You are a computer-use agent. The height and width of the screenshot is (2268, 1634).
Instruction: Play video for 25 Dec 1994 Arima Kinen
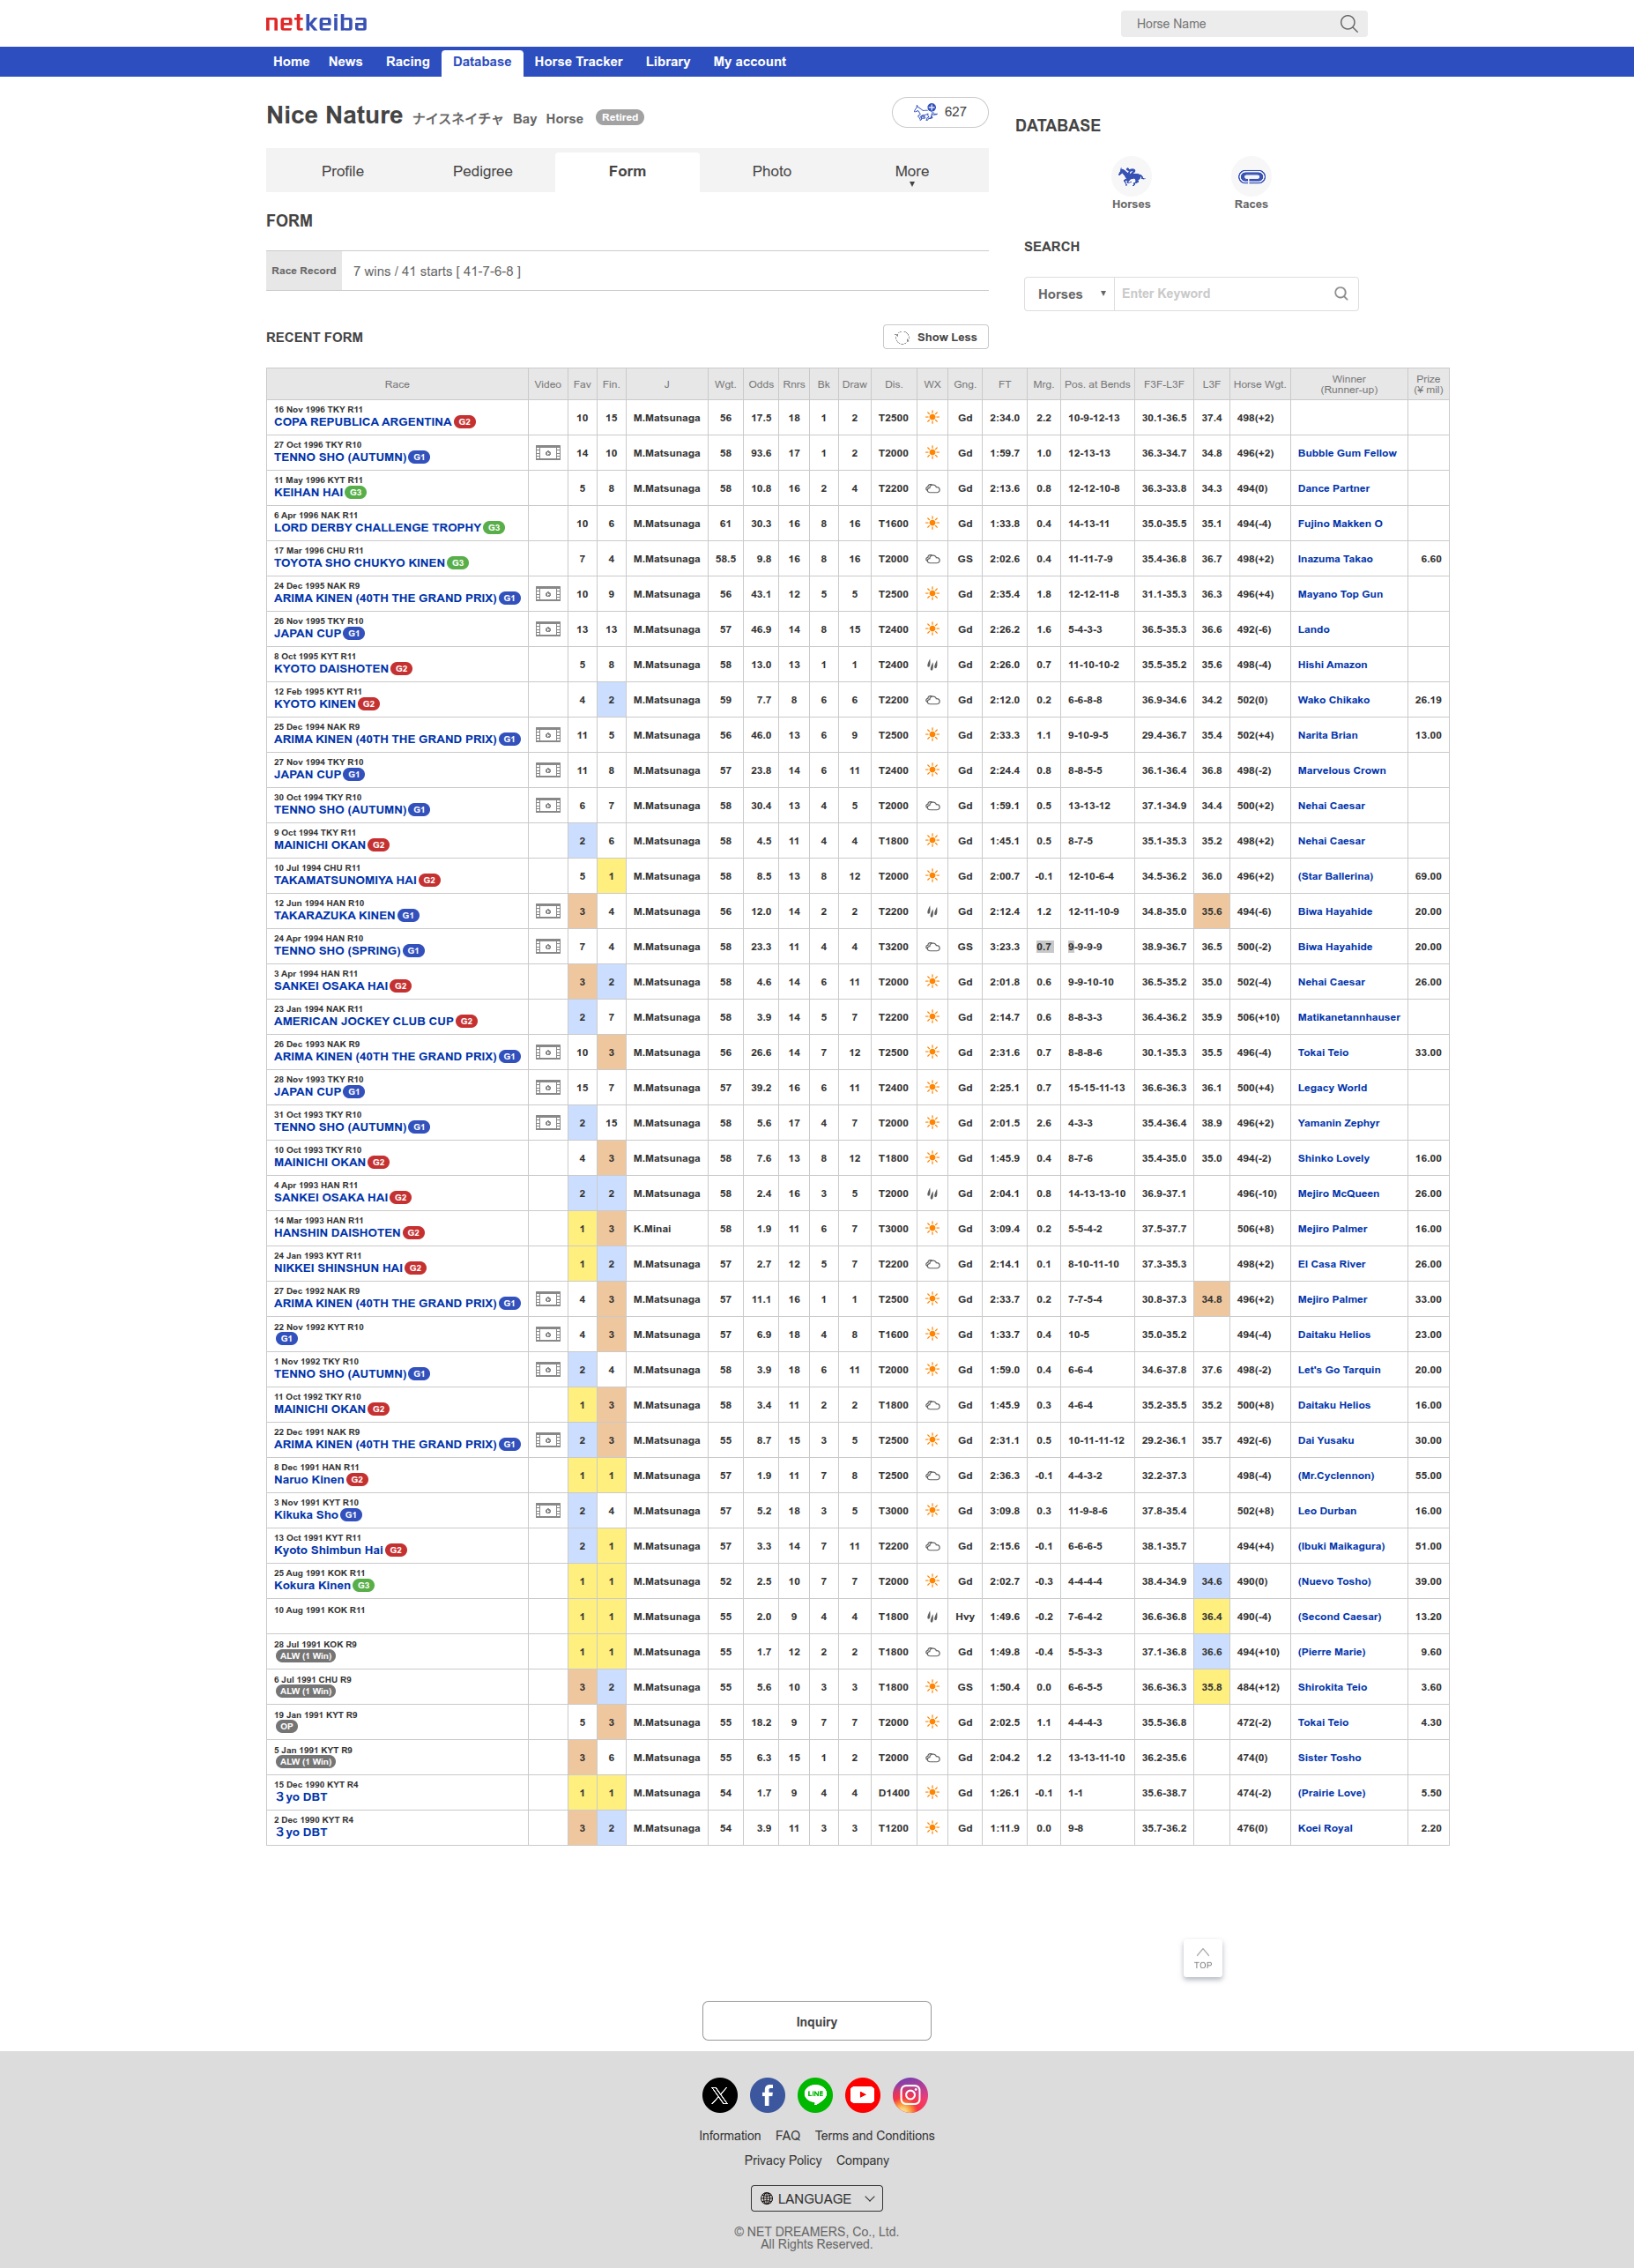pyautogui.click(x=548, y=735)
